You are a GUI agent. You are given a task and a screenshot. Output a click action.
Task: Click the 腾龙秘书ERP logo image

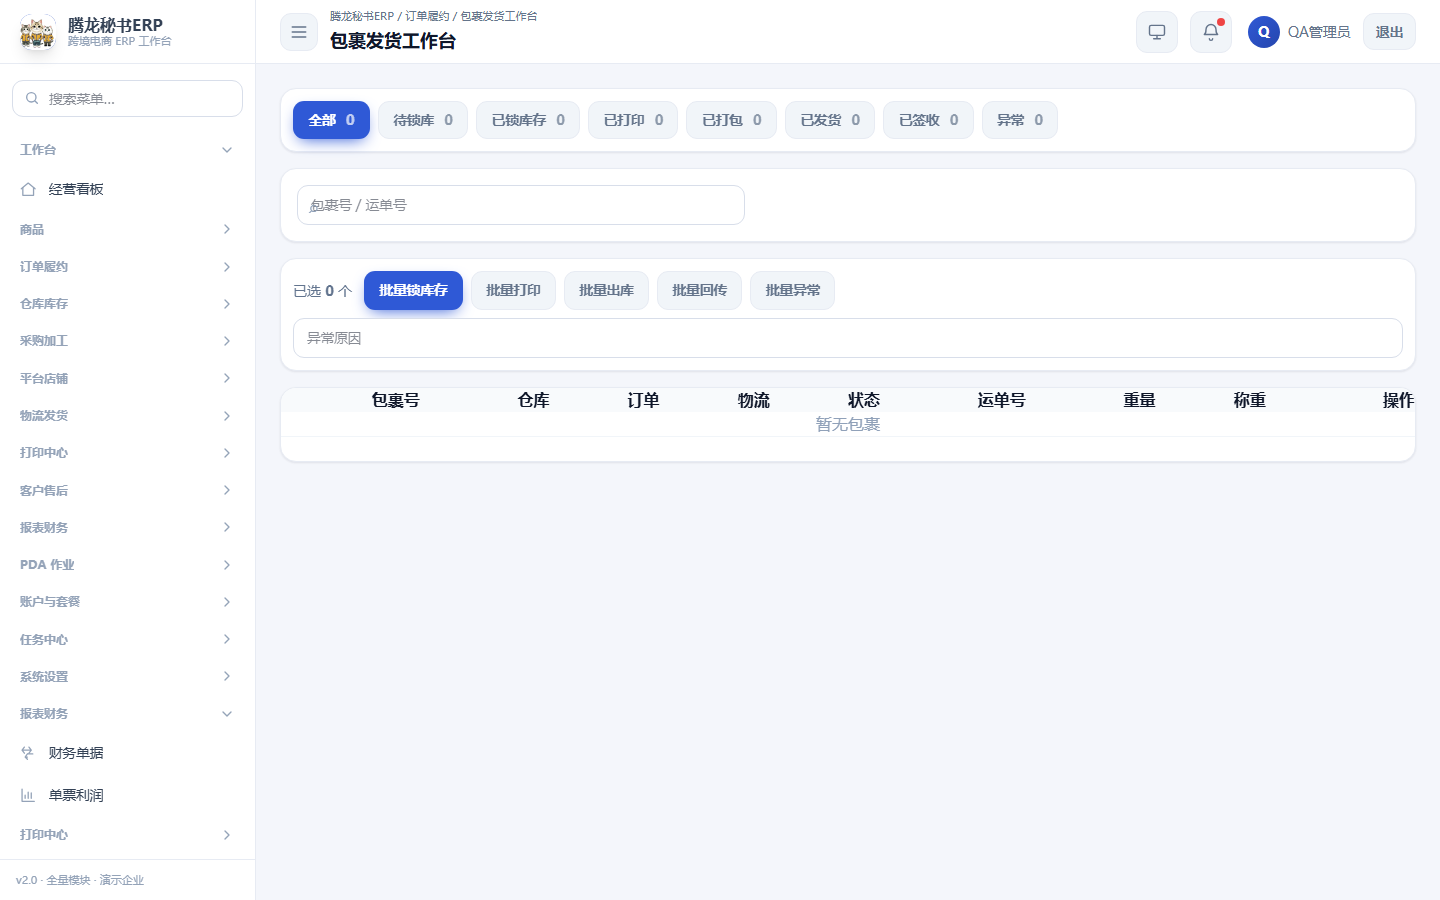pyautogui.click(x=38, y=32)
